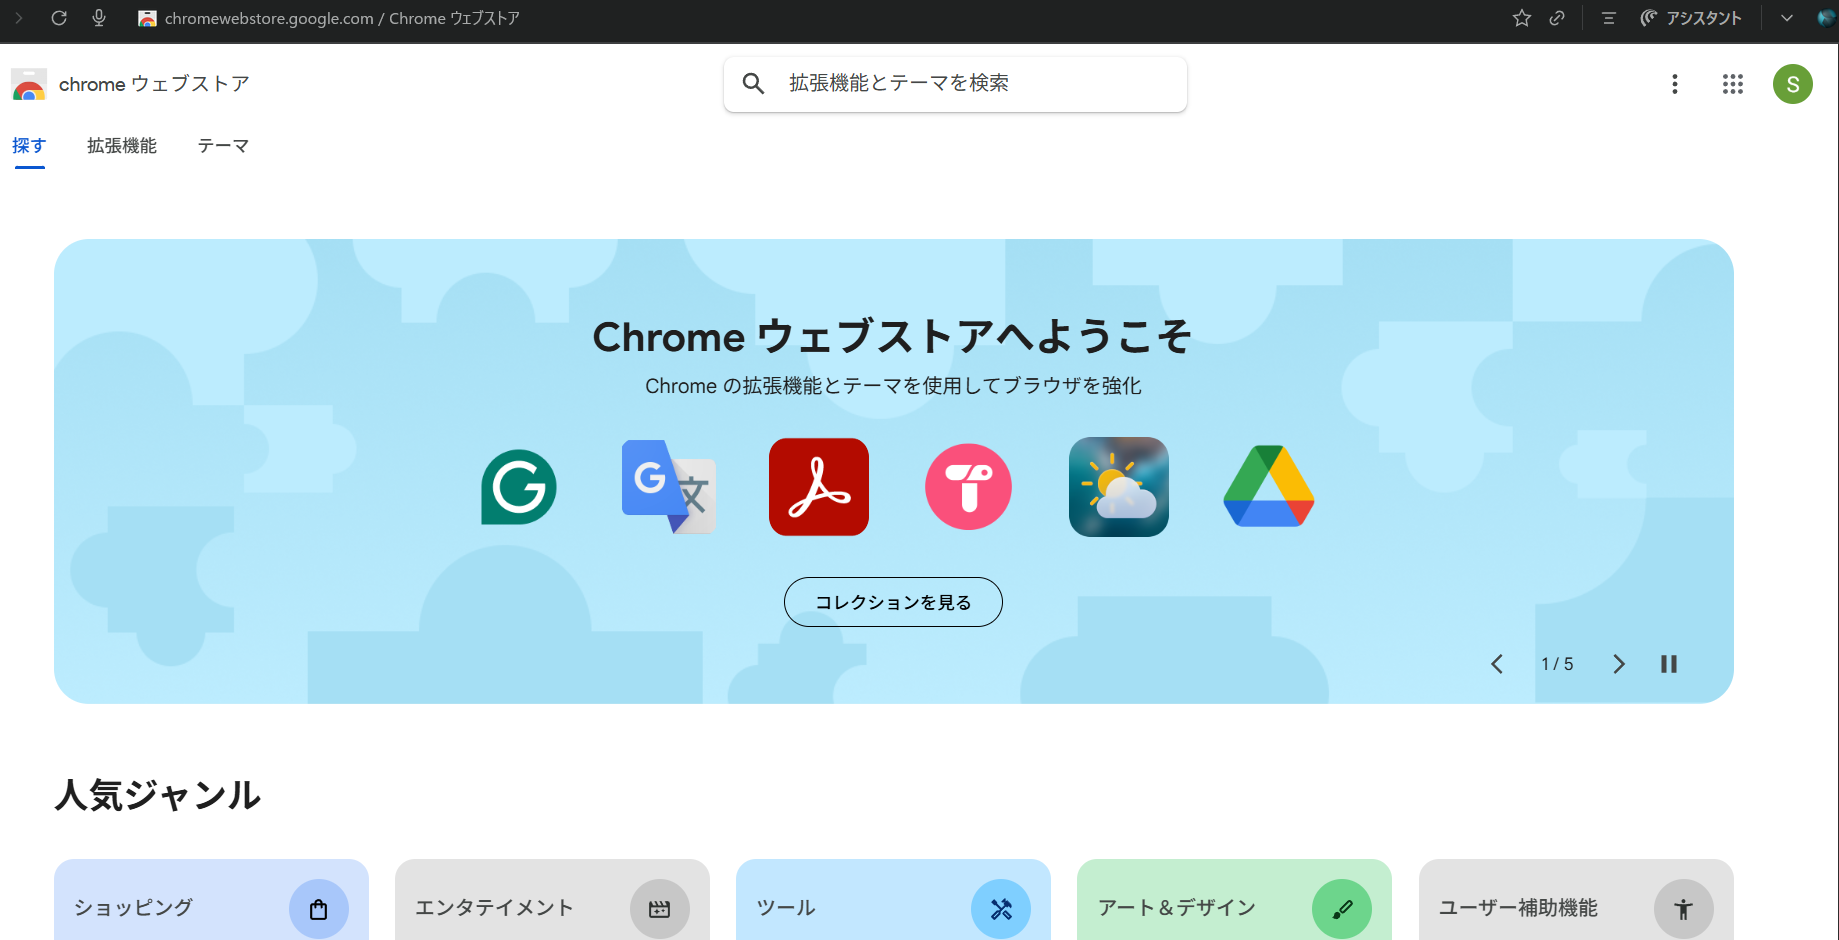Open the Google apps grid
The image size is (1839, 940).
tap(1733, 84)
